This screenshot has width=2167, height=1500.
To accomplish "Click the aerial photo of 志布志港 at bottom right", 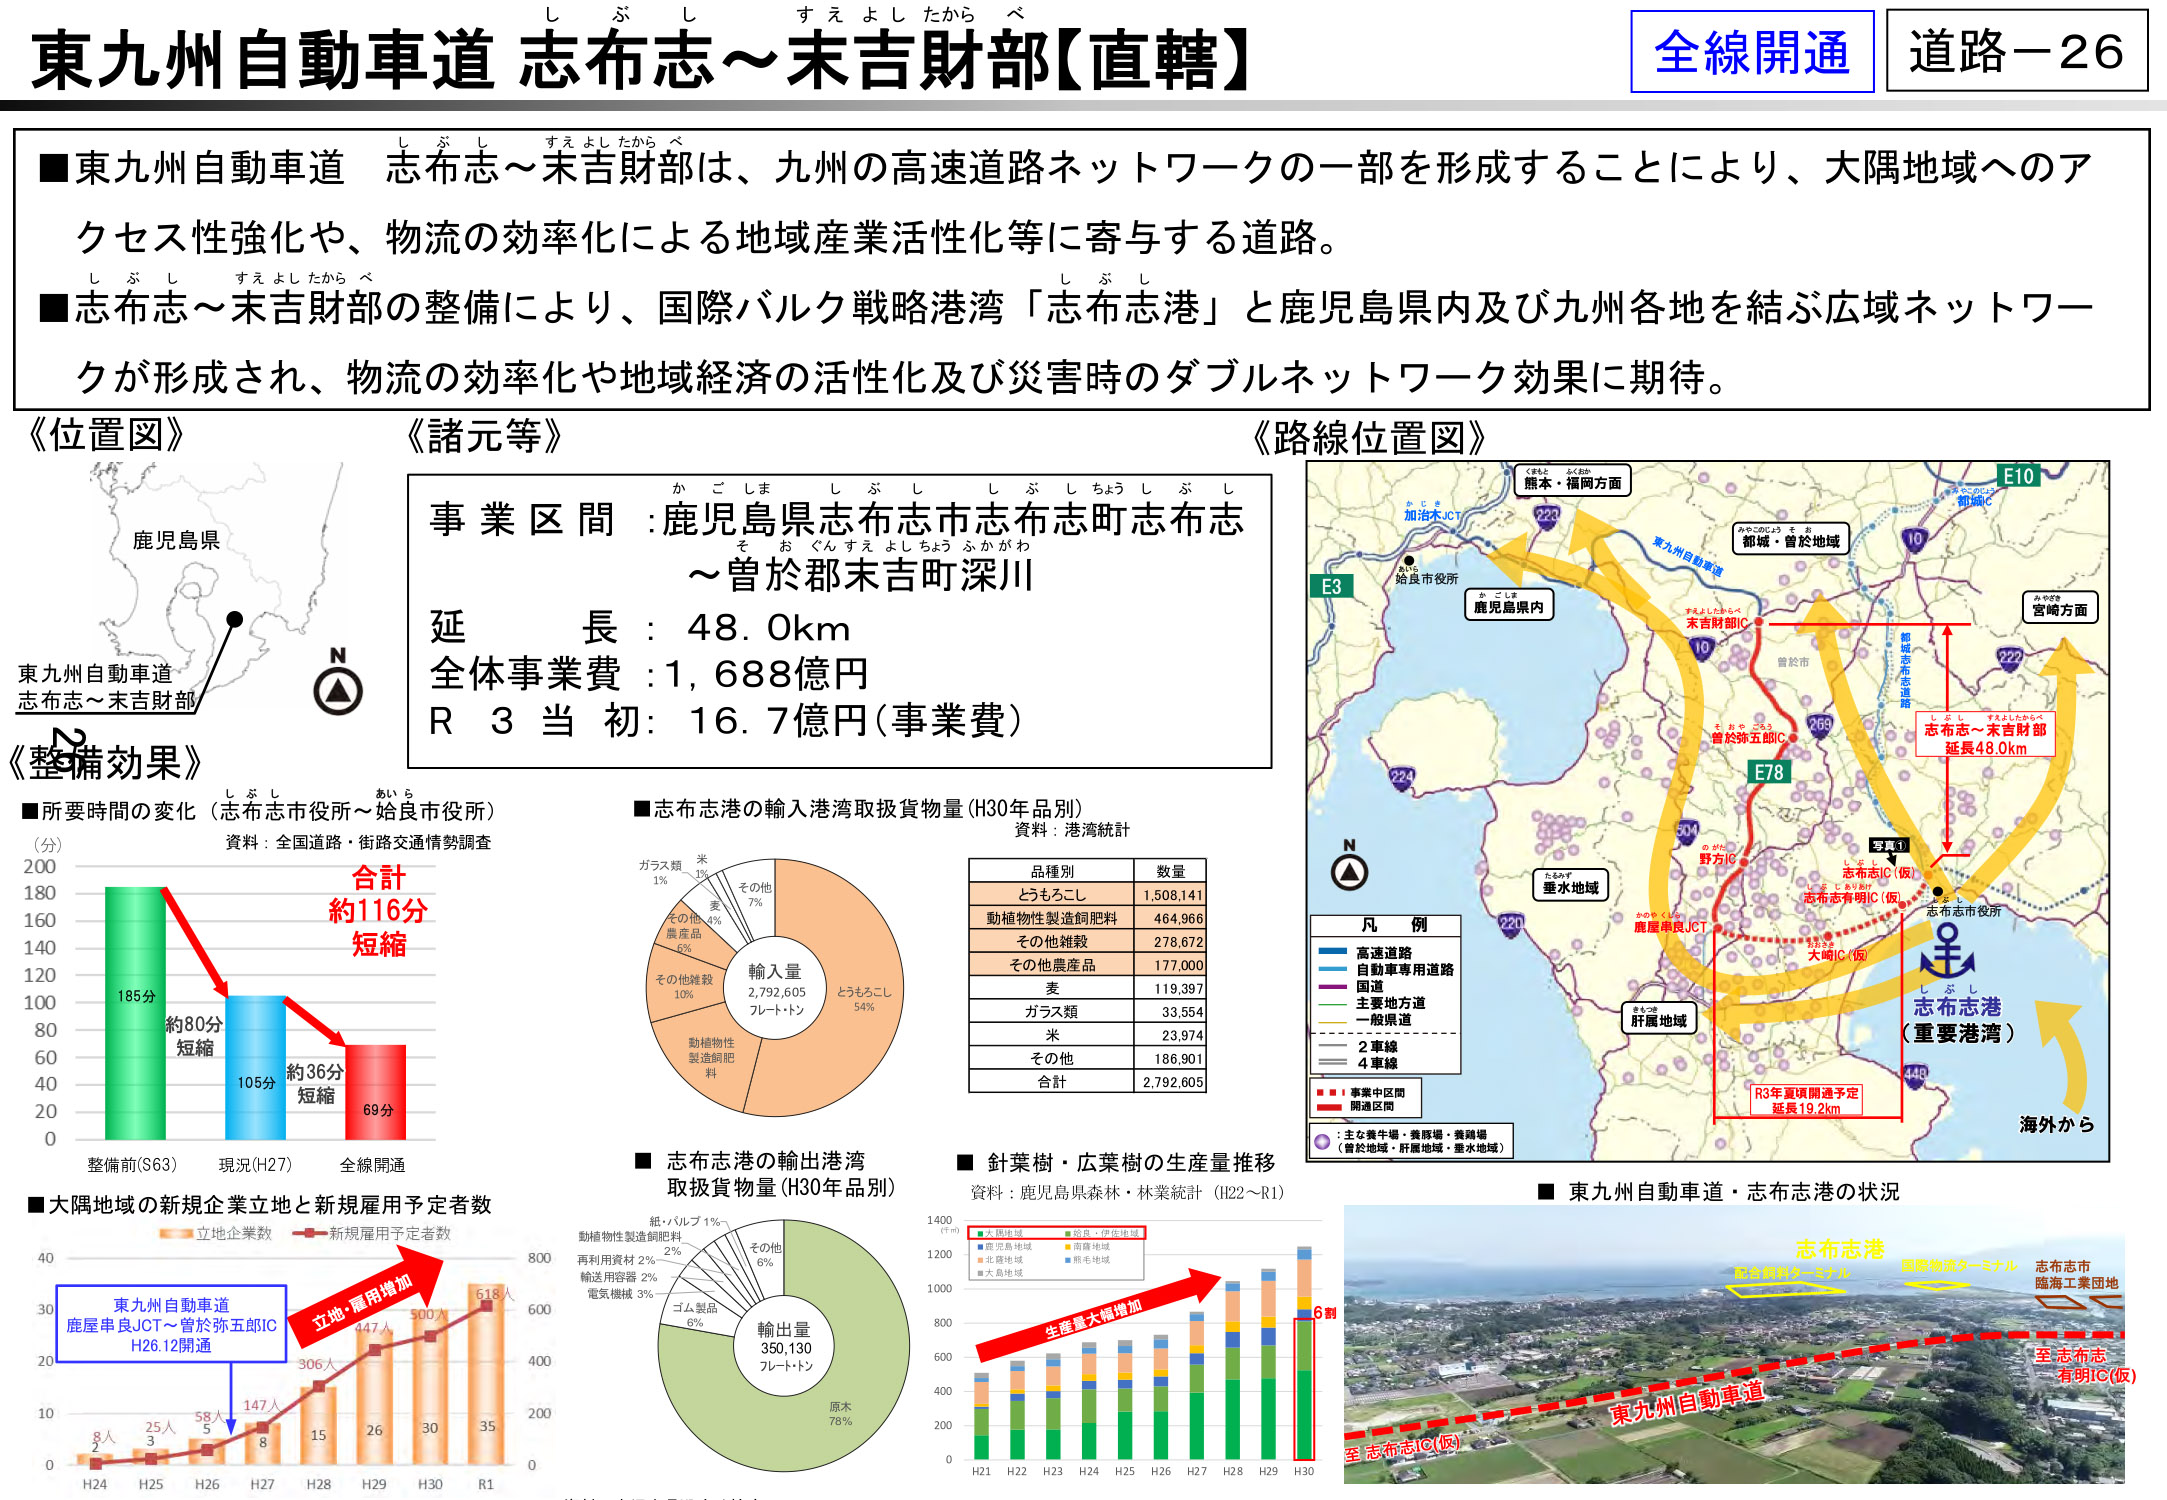I will (1750, 1350).
